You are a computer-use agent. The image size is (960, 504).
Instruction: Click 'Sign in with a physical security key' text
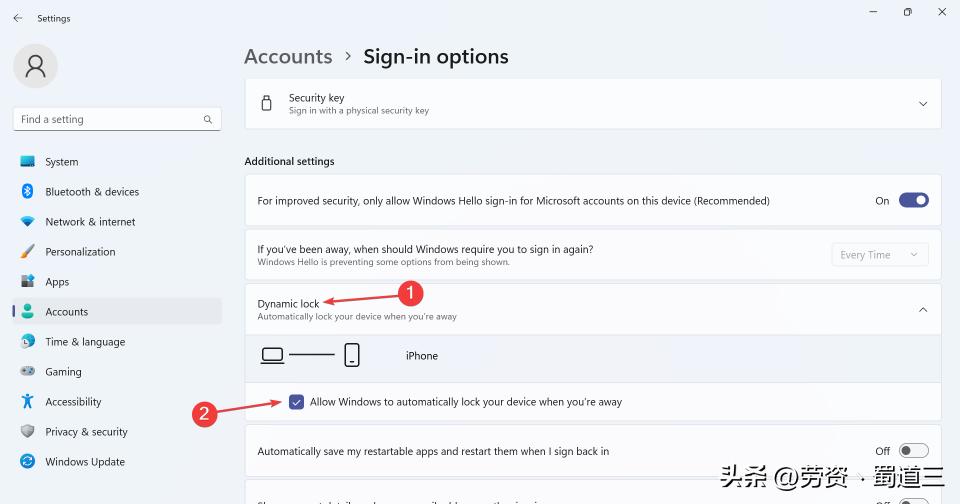tap(359, 111)
